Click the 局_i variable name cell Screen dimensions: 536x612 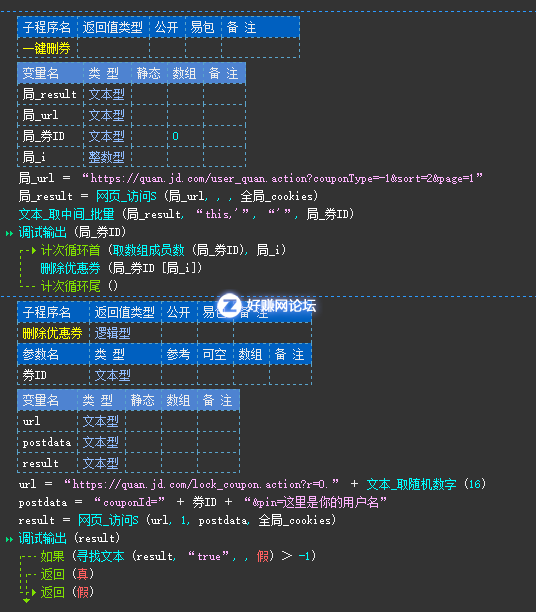[x=50, y=157]
